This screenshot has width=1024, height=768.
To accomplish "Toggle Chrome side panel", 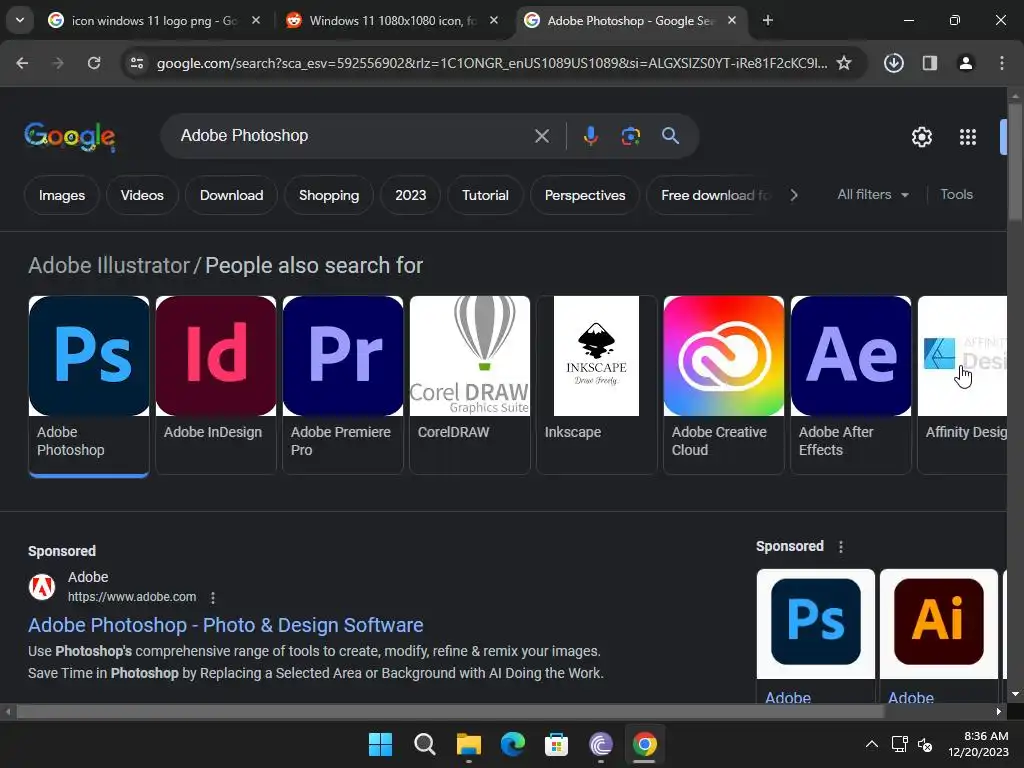I will pyautogui.click(x=929, y=63).
